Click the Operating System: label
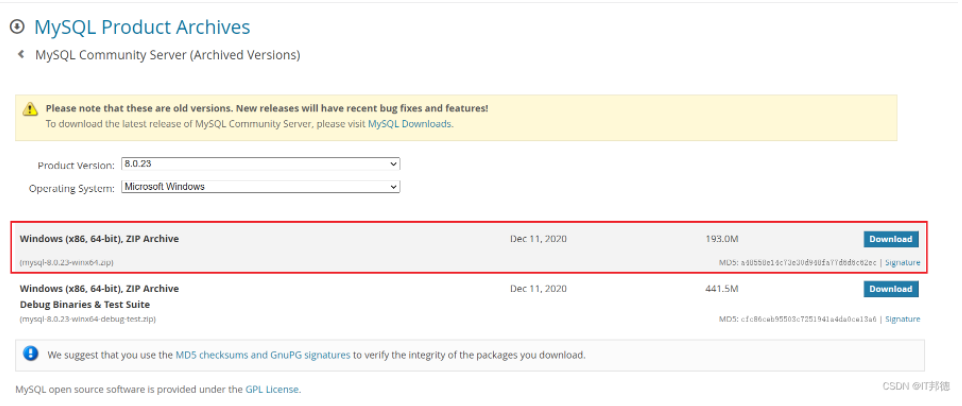962x406 pixels. click(x=72, y=189)
